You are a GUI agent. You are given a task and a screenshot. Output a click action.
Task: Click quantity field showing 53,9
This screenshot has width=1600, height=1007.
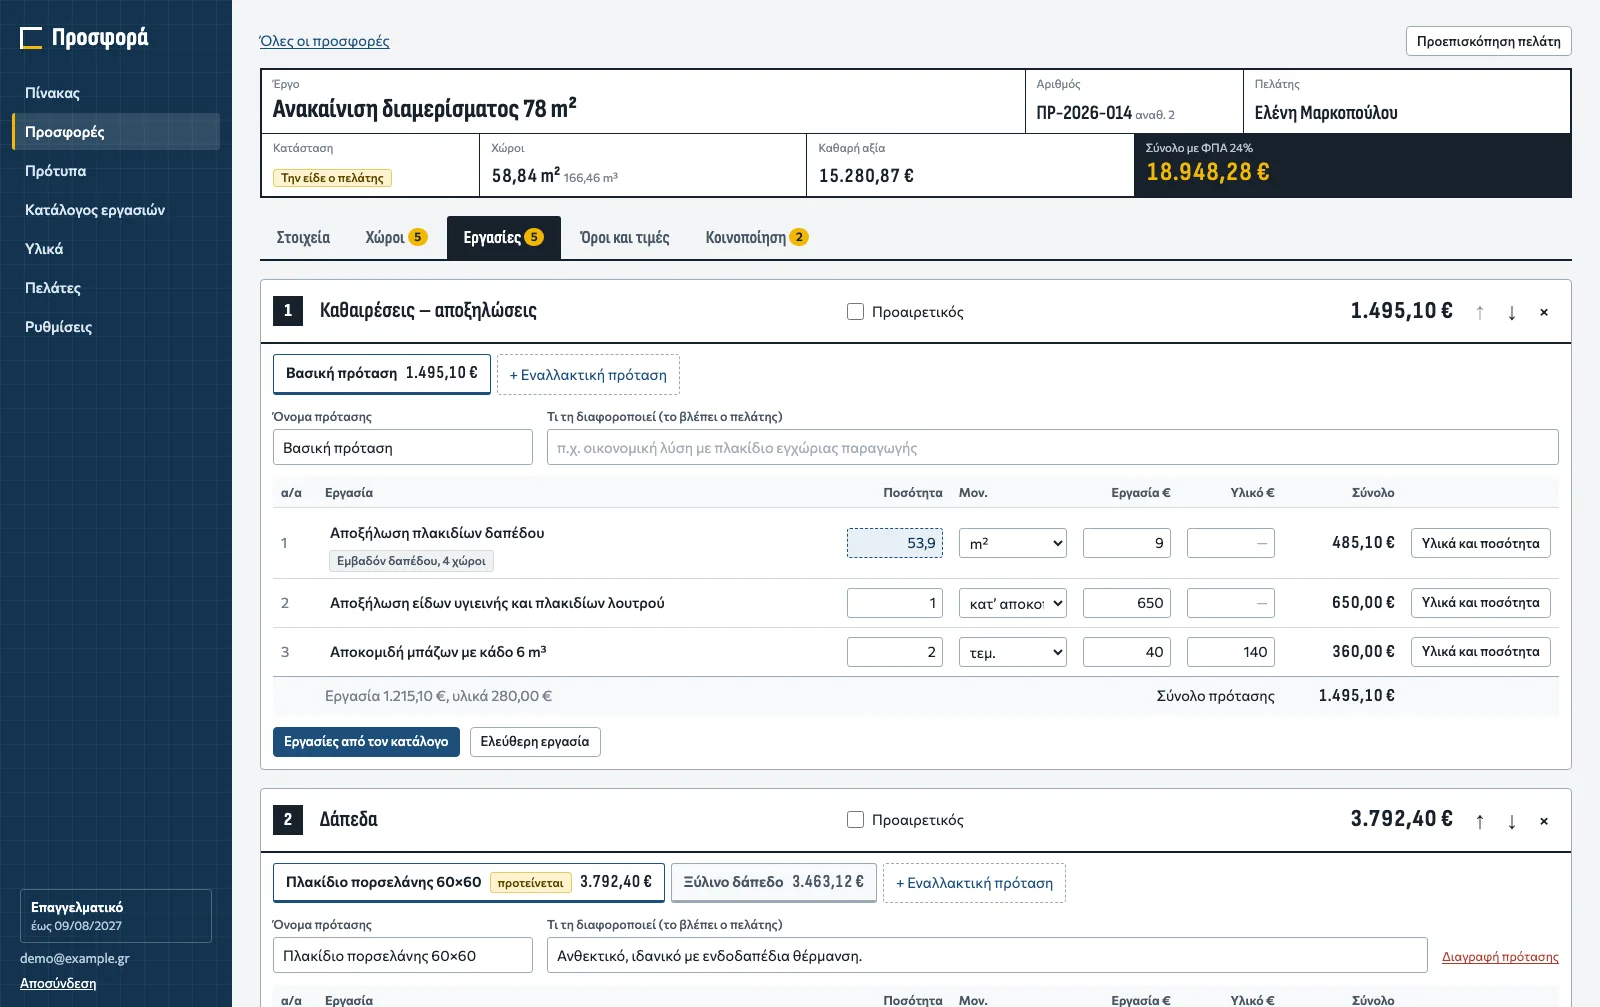coord(895,543)
